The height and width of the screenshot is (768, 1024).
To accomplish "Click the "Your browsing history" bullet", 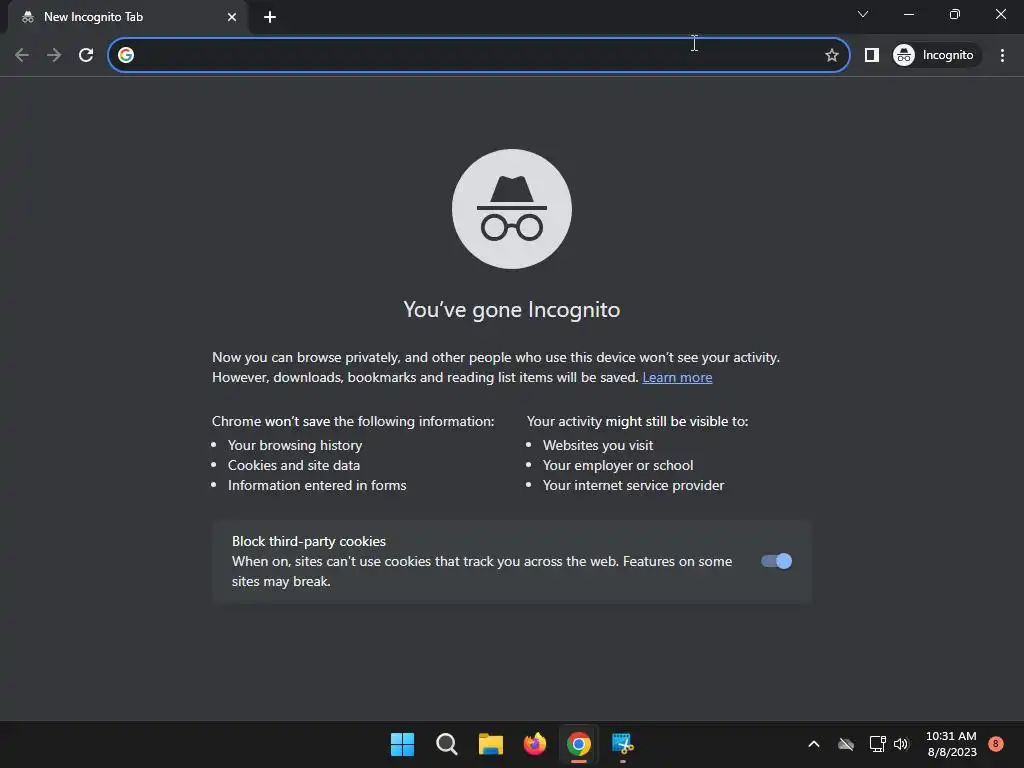I will pyautogui.click(x=295, y=445).
